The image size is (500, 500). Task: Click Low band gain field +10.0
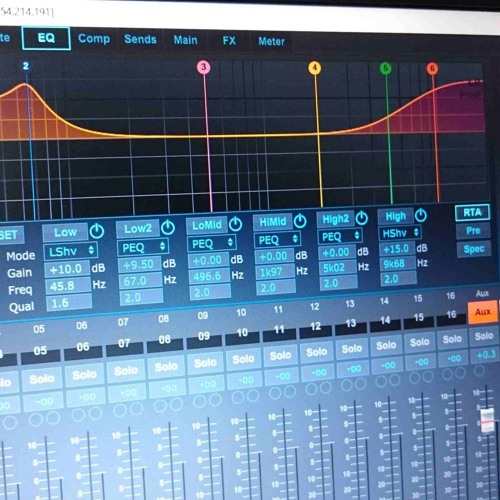pyautogui.click(x=67, y=269)
